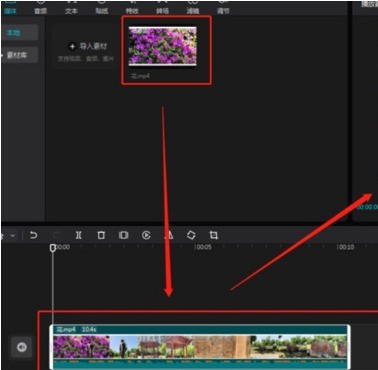Click the 导入素材 import button

[x=87, y=47]
